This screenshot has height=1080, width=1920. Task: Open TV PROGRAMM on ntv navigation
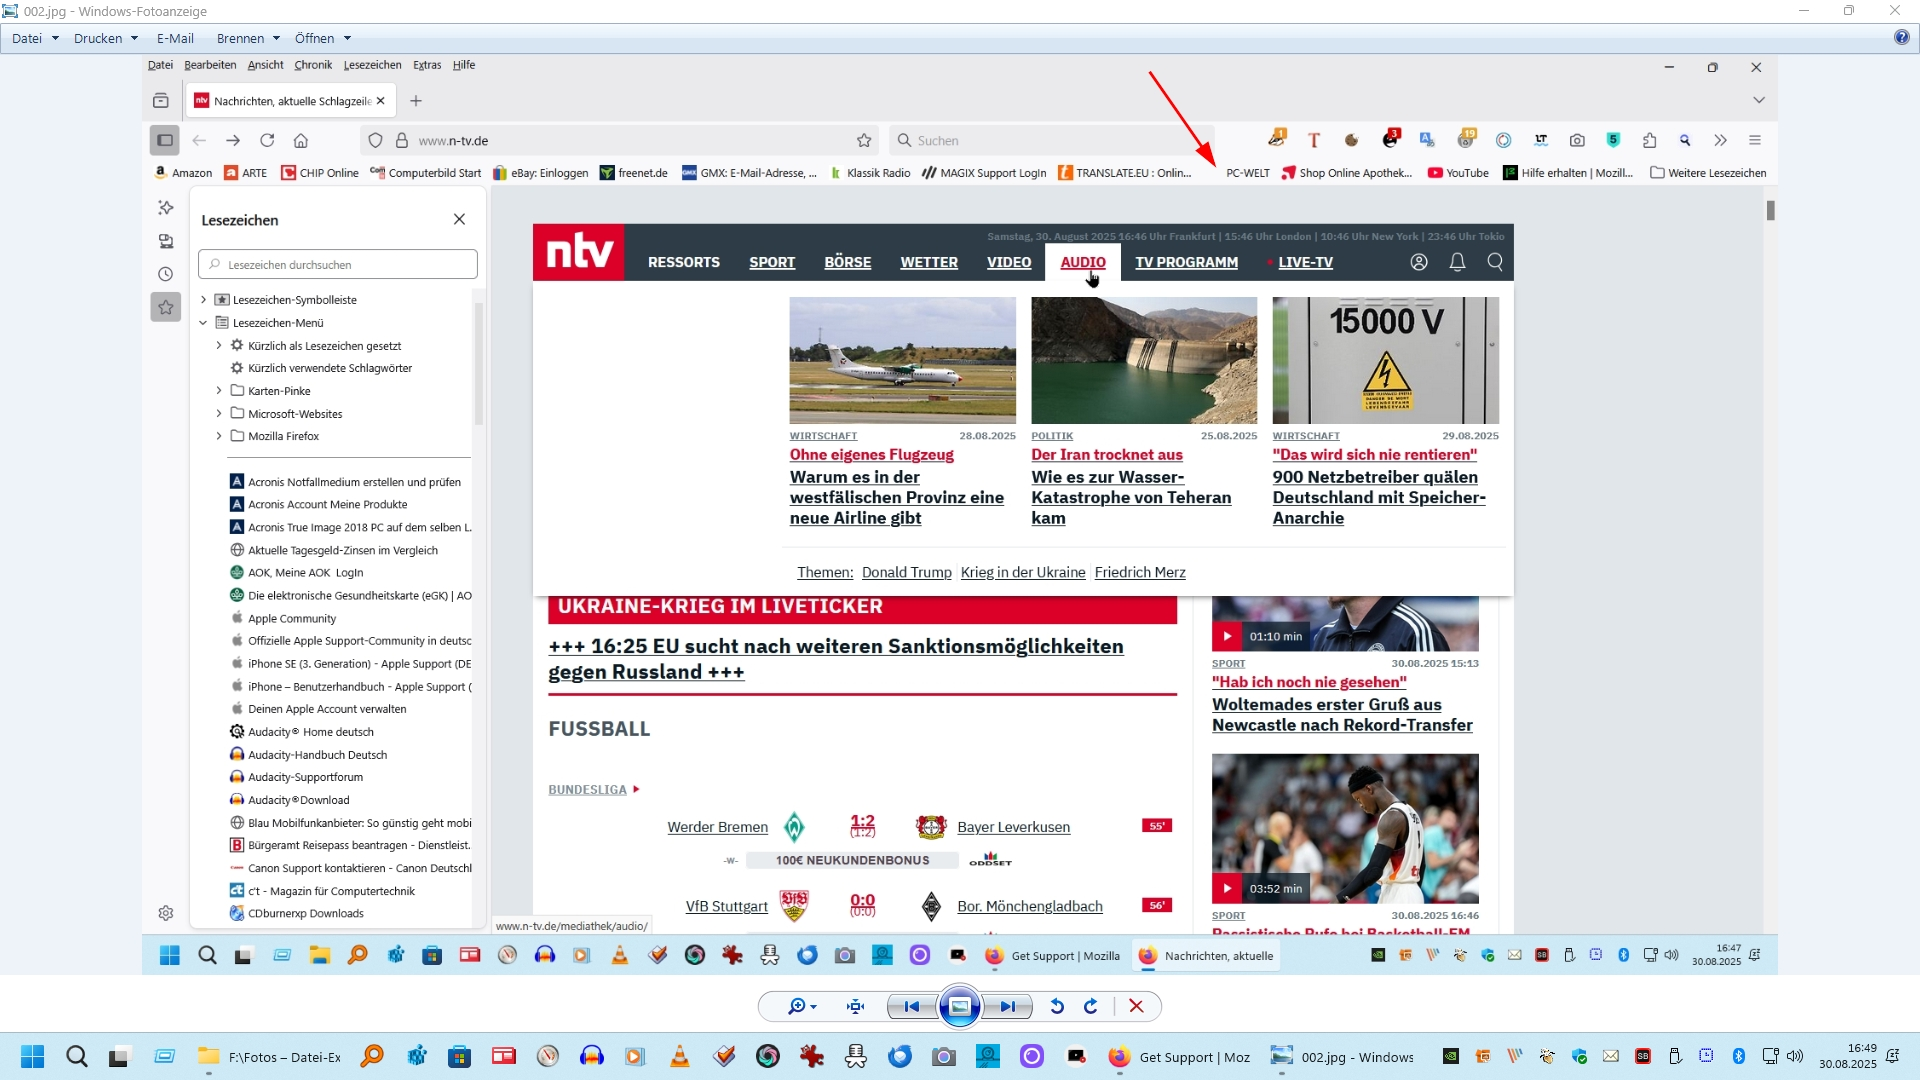pos(1187,262)
